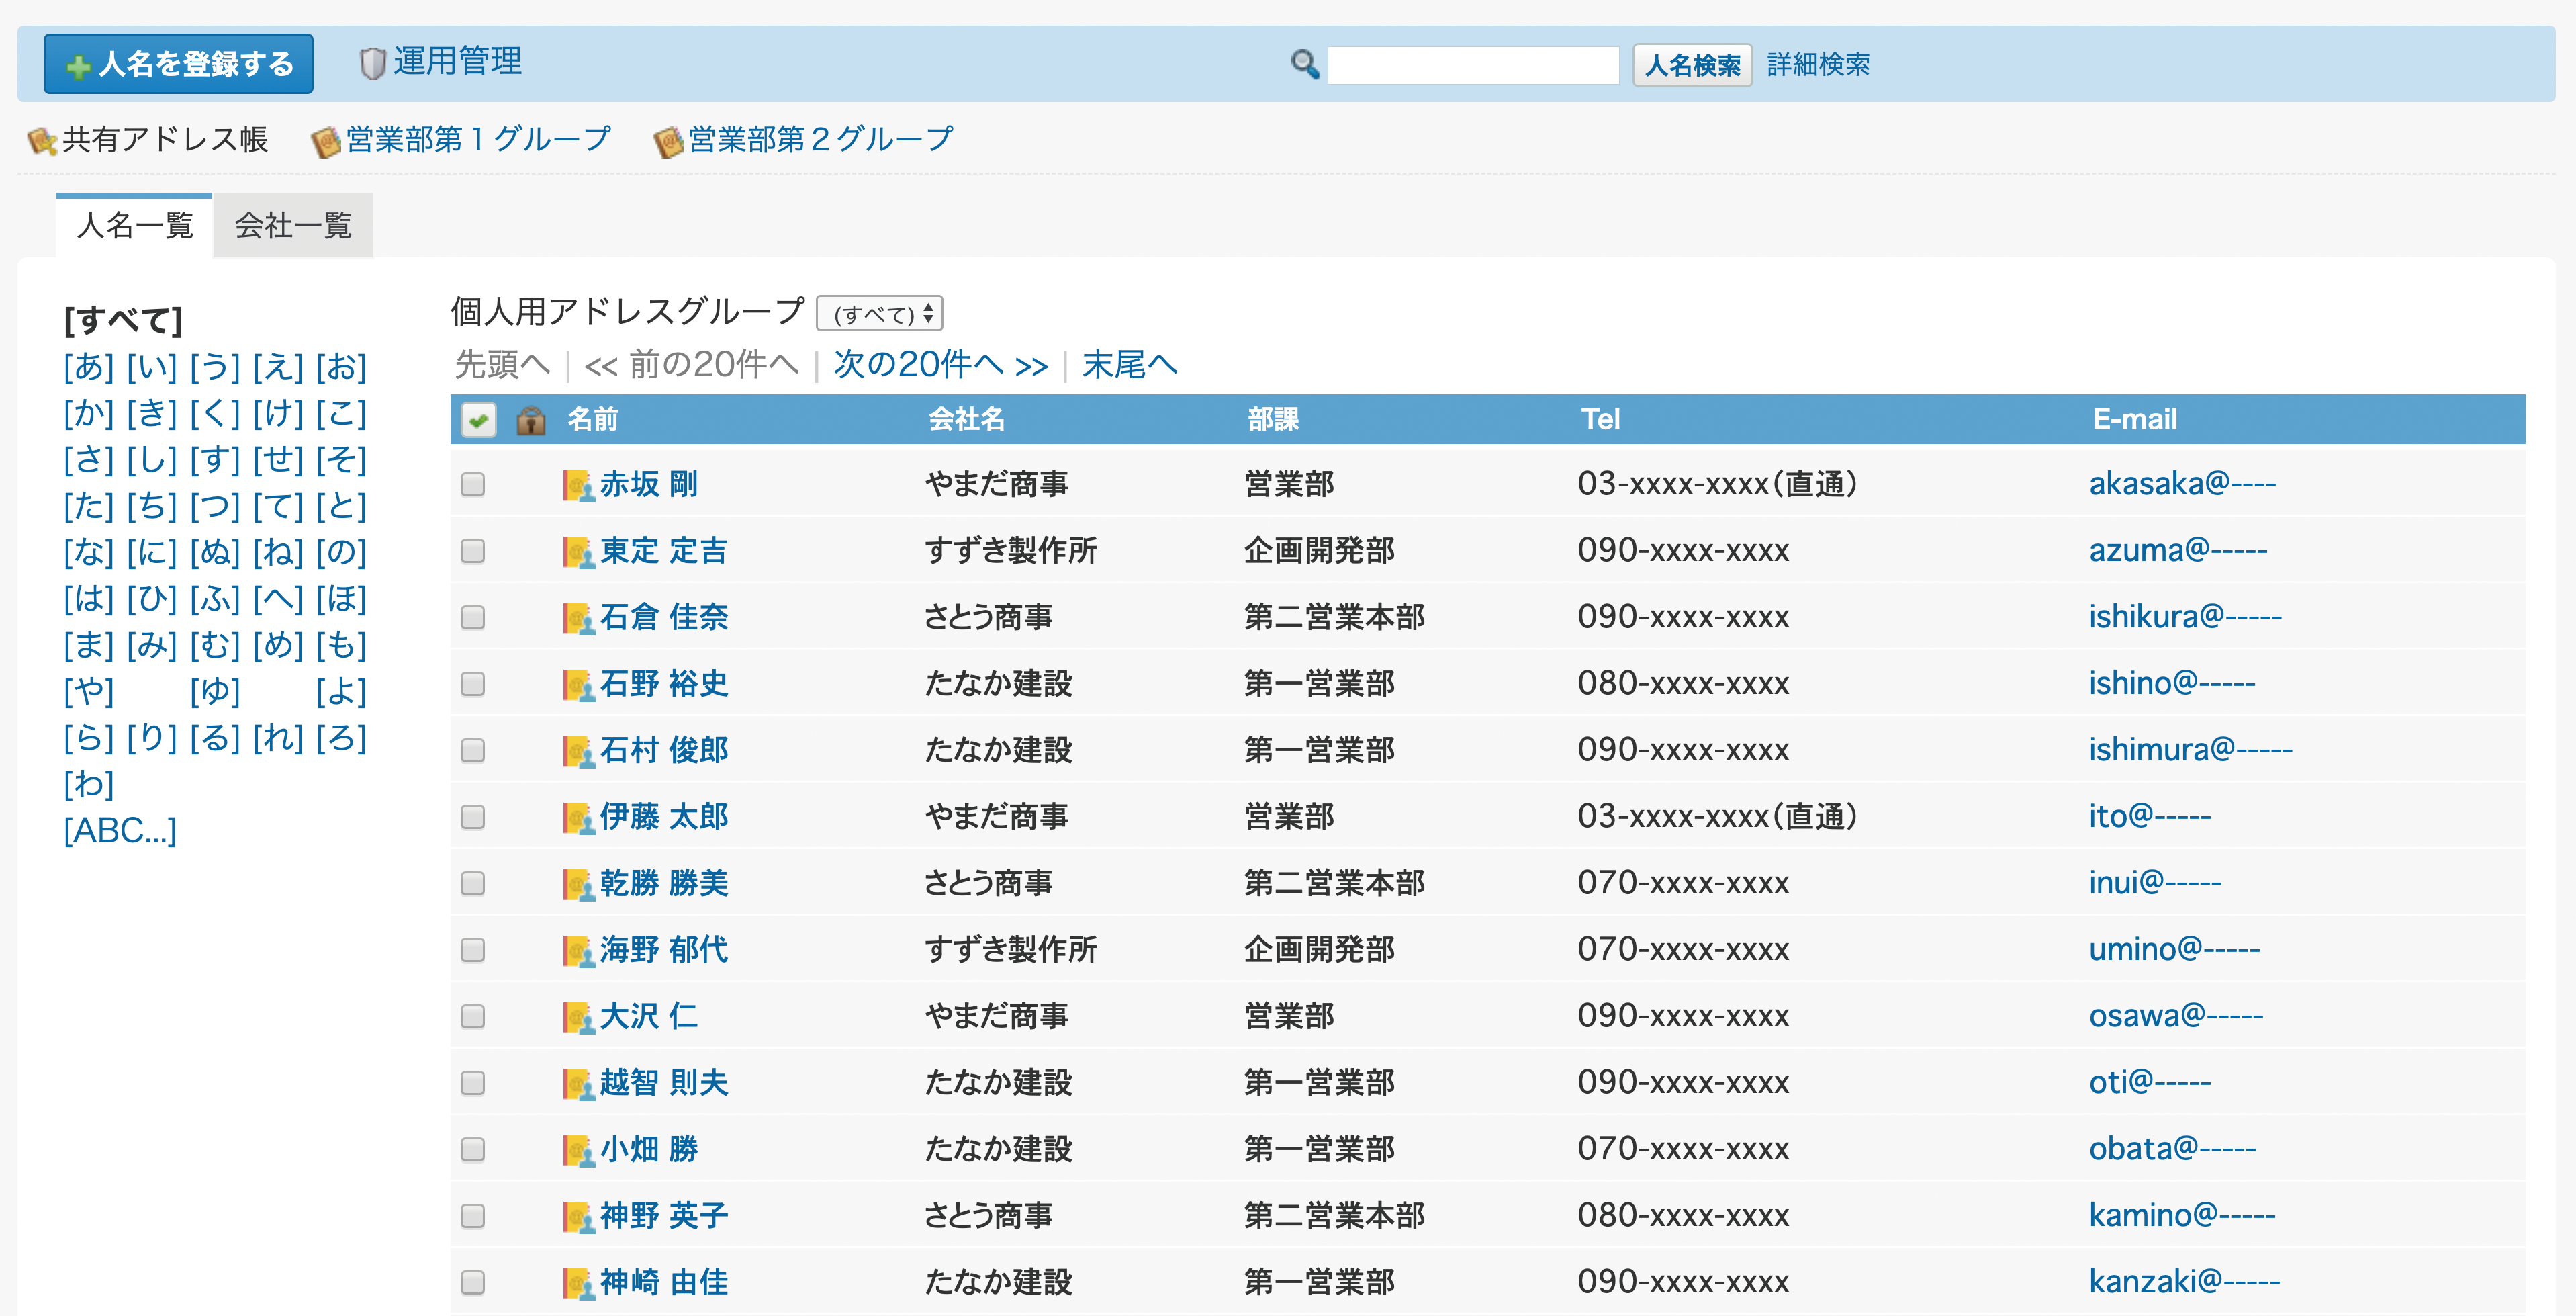Toggle the select-all checkbox in table header

click(478, 420)
